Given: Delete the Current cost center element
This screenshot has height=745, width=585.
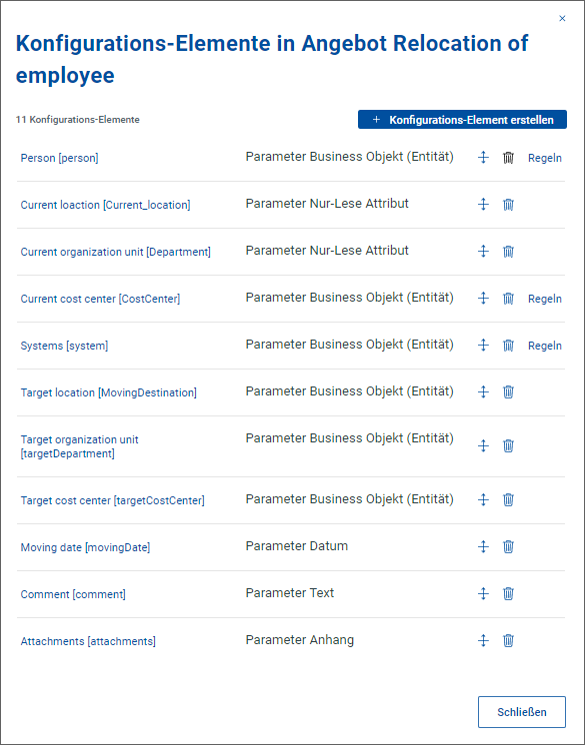Looking at the screenshot, I should click(508, 298).
